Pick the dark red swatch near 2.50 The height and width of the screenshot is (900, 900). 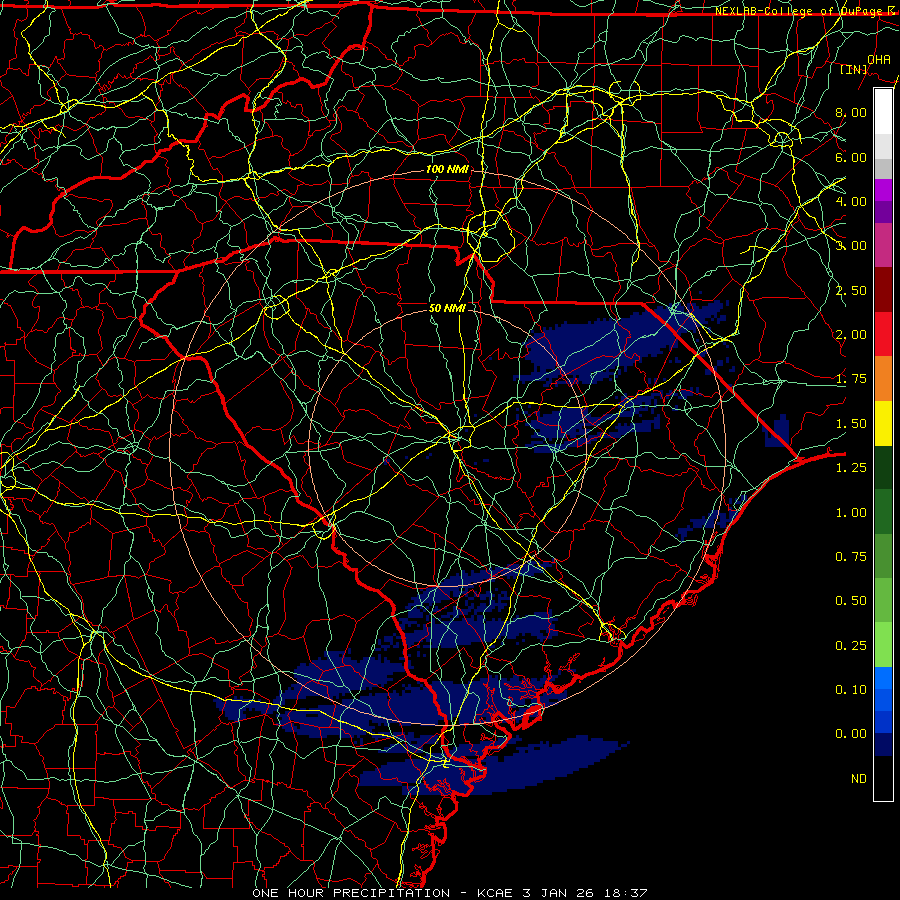pos(883,290)
